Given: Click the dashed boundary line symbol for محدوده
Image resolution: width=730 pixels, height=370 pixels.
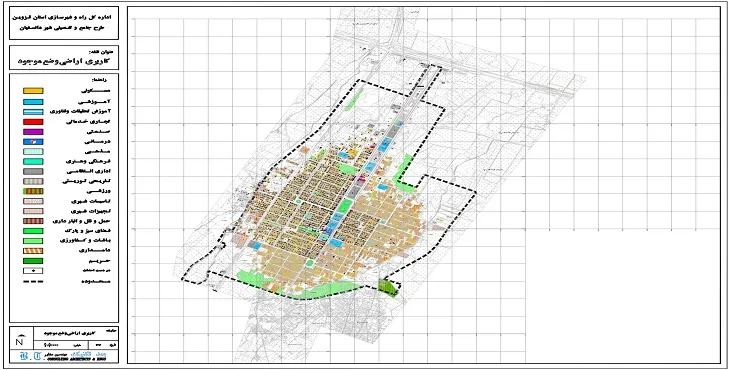Looking at the screenshot, I should pyautogui.click(x=33, y=281).
